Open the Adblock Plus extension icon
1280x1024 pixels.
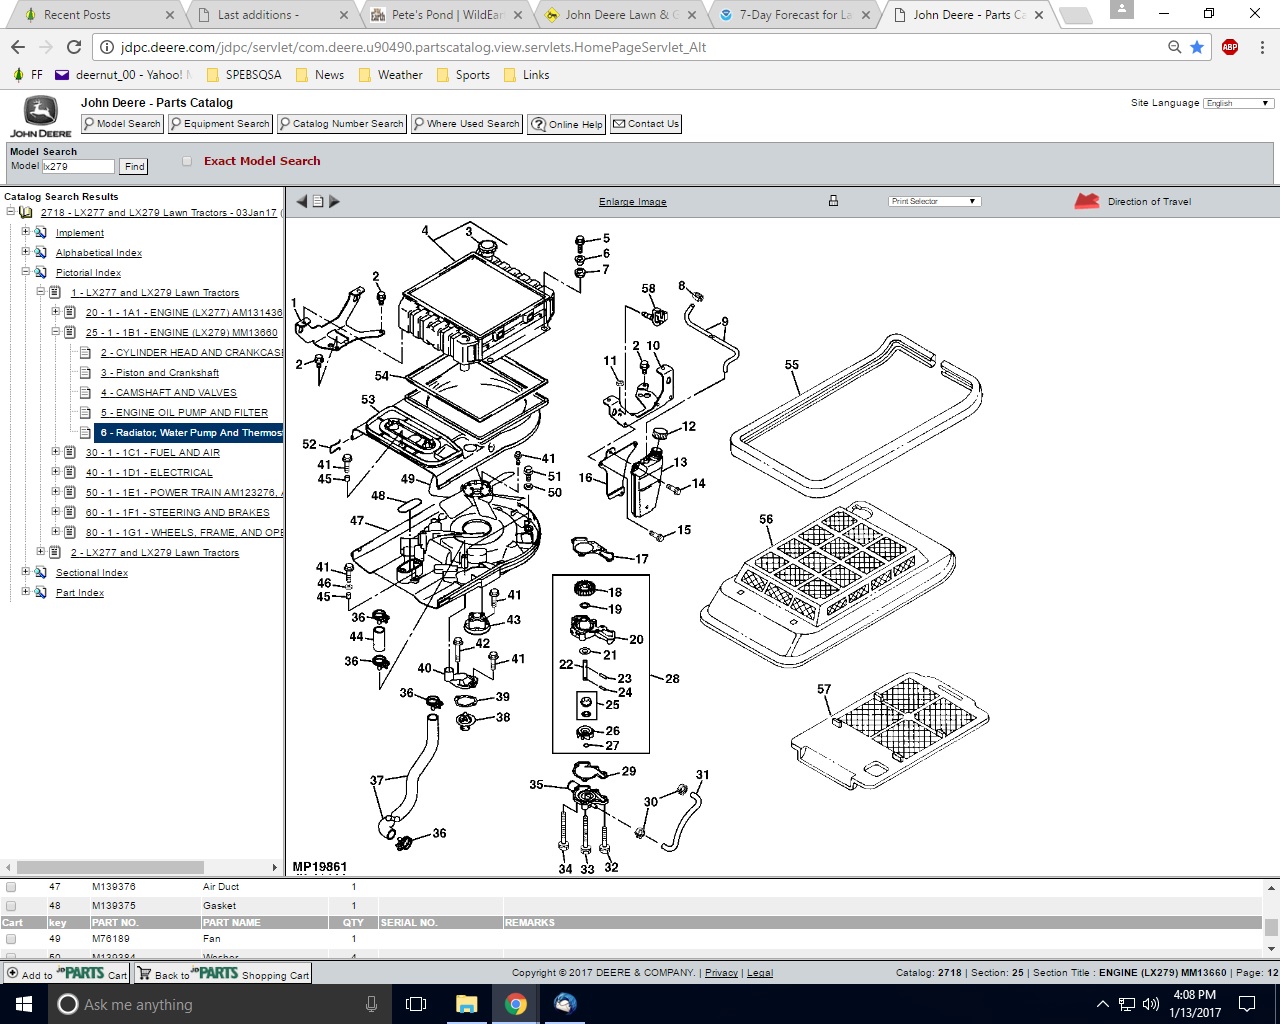(1230, 47)
